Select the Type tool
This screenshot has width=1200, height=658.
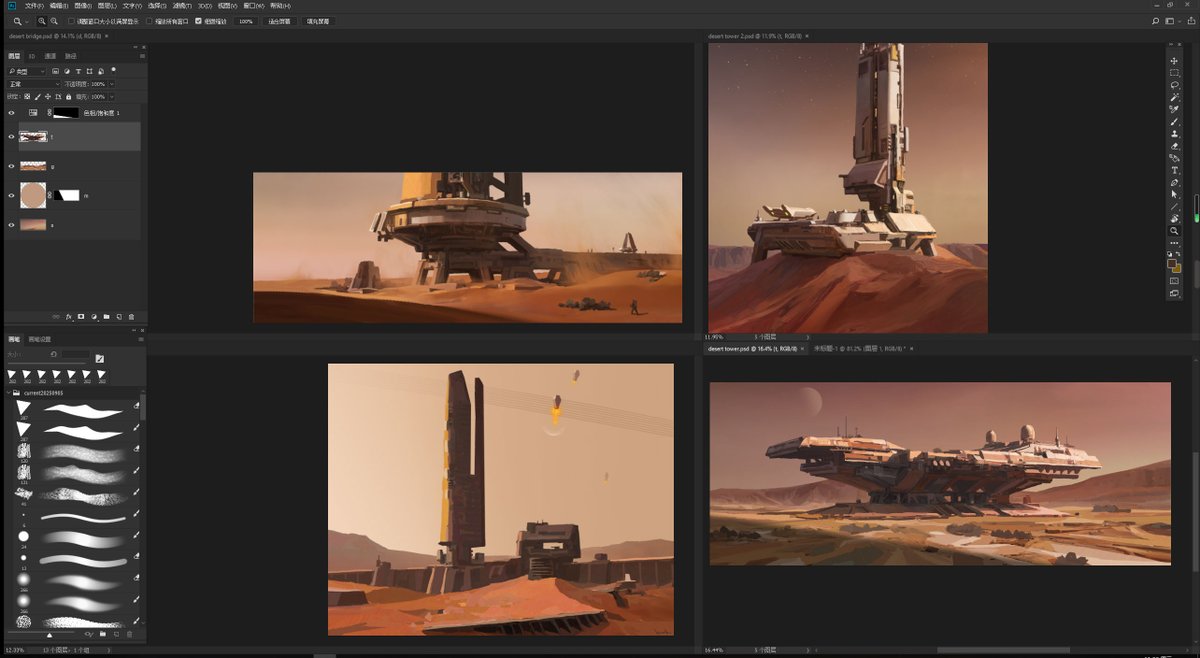(1174, 170)
